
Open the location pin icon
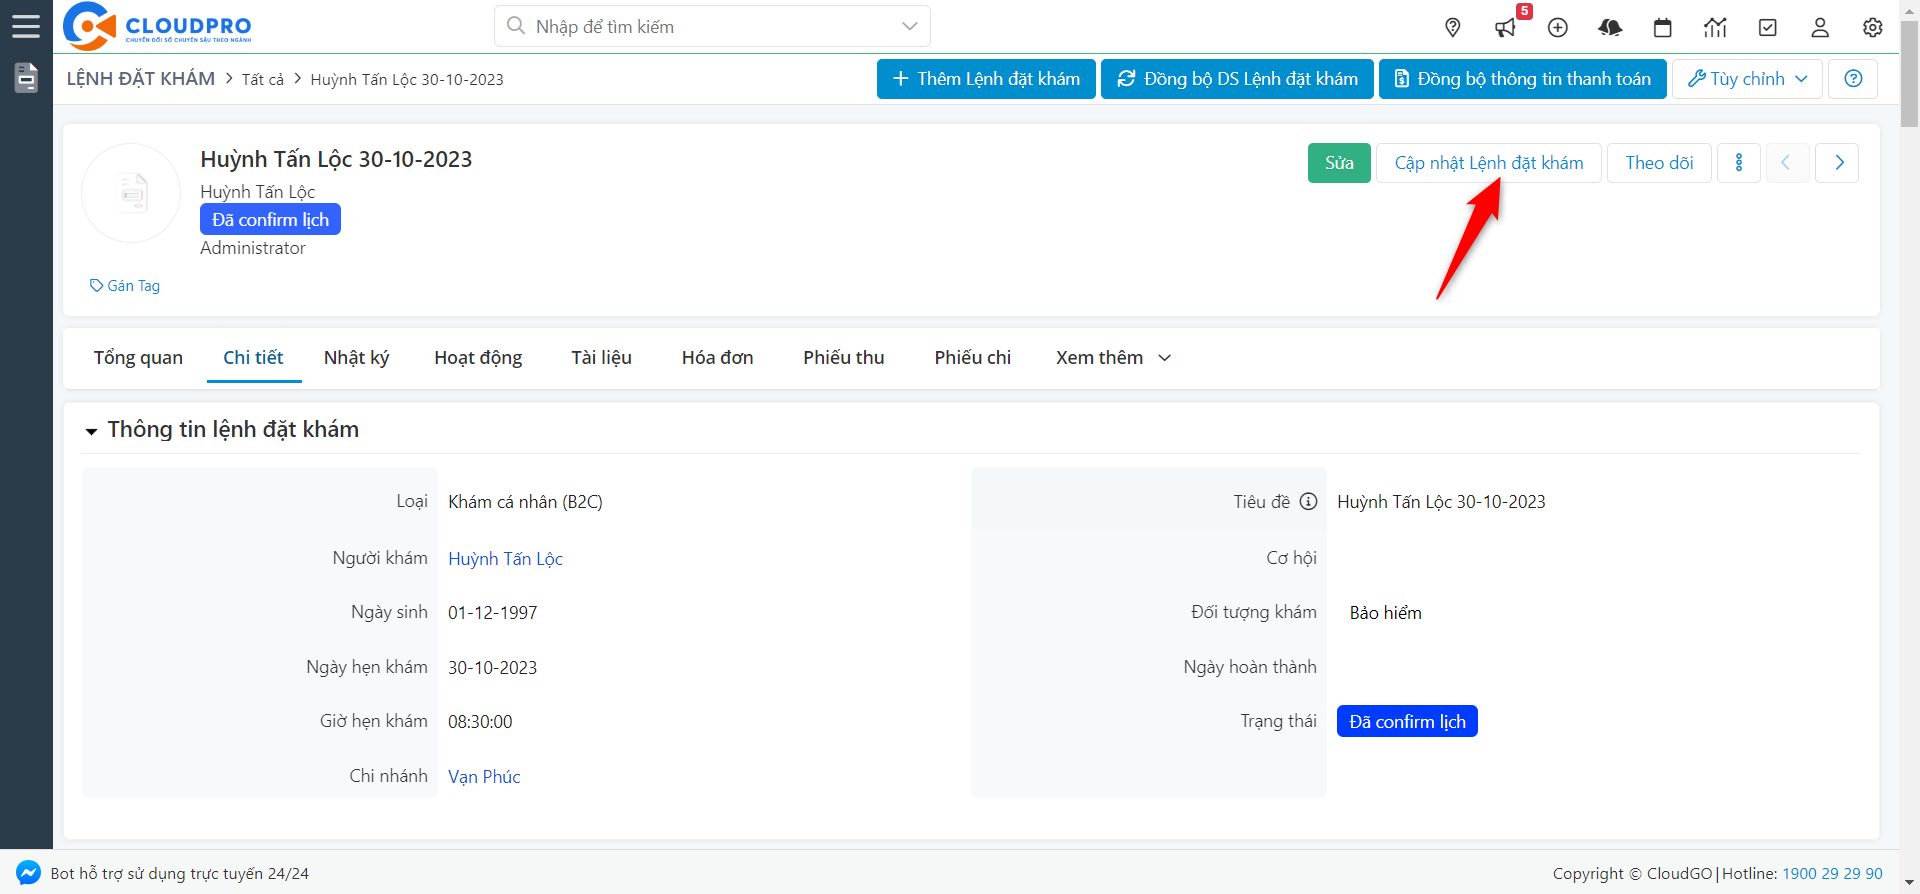[x=1453, y=28]
